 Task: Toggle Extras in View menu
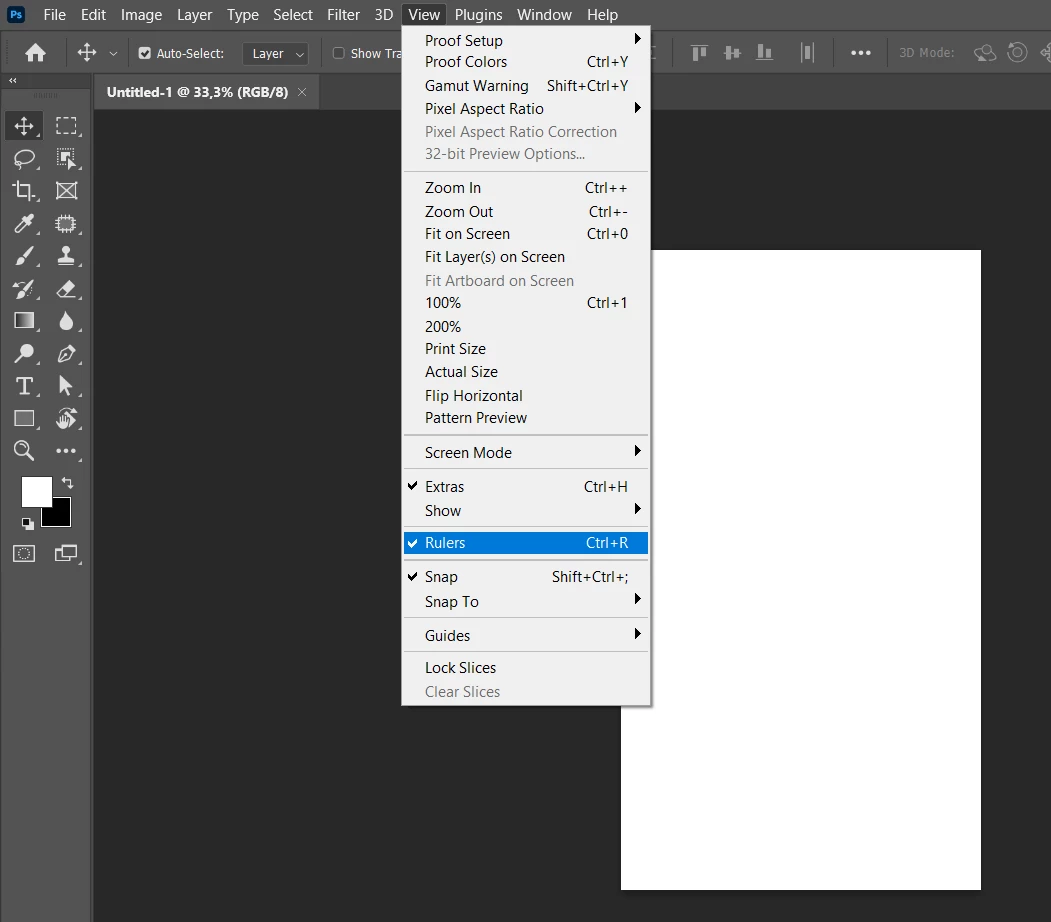pyautogui.click(x=526, y=486)
